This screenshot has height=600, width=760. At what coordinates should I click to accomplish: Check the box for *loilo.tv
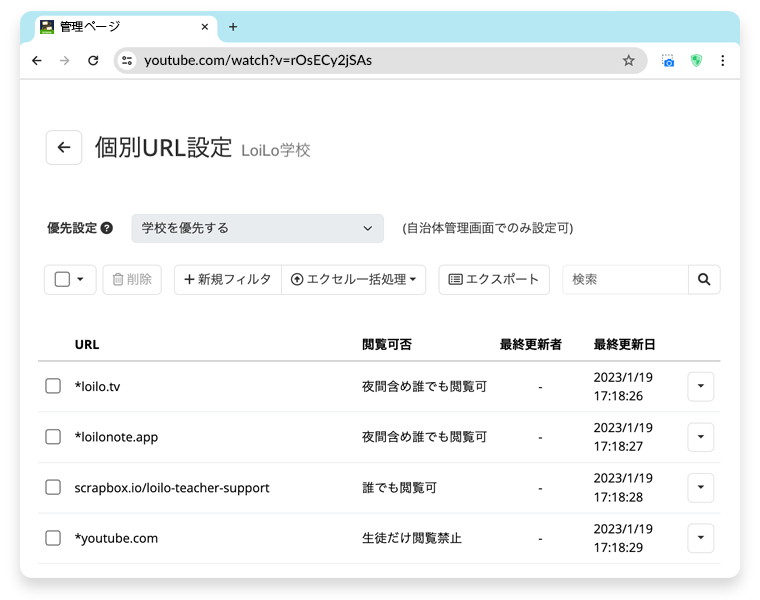53,386
